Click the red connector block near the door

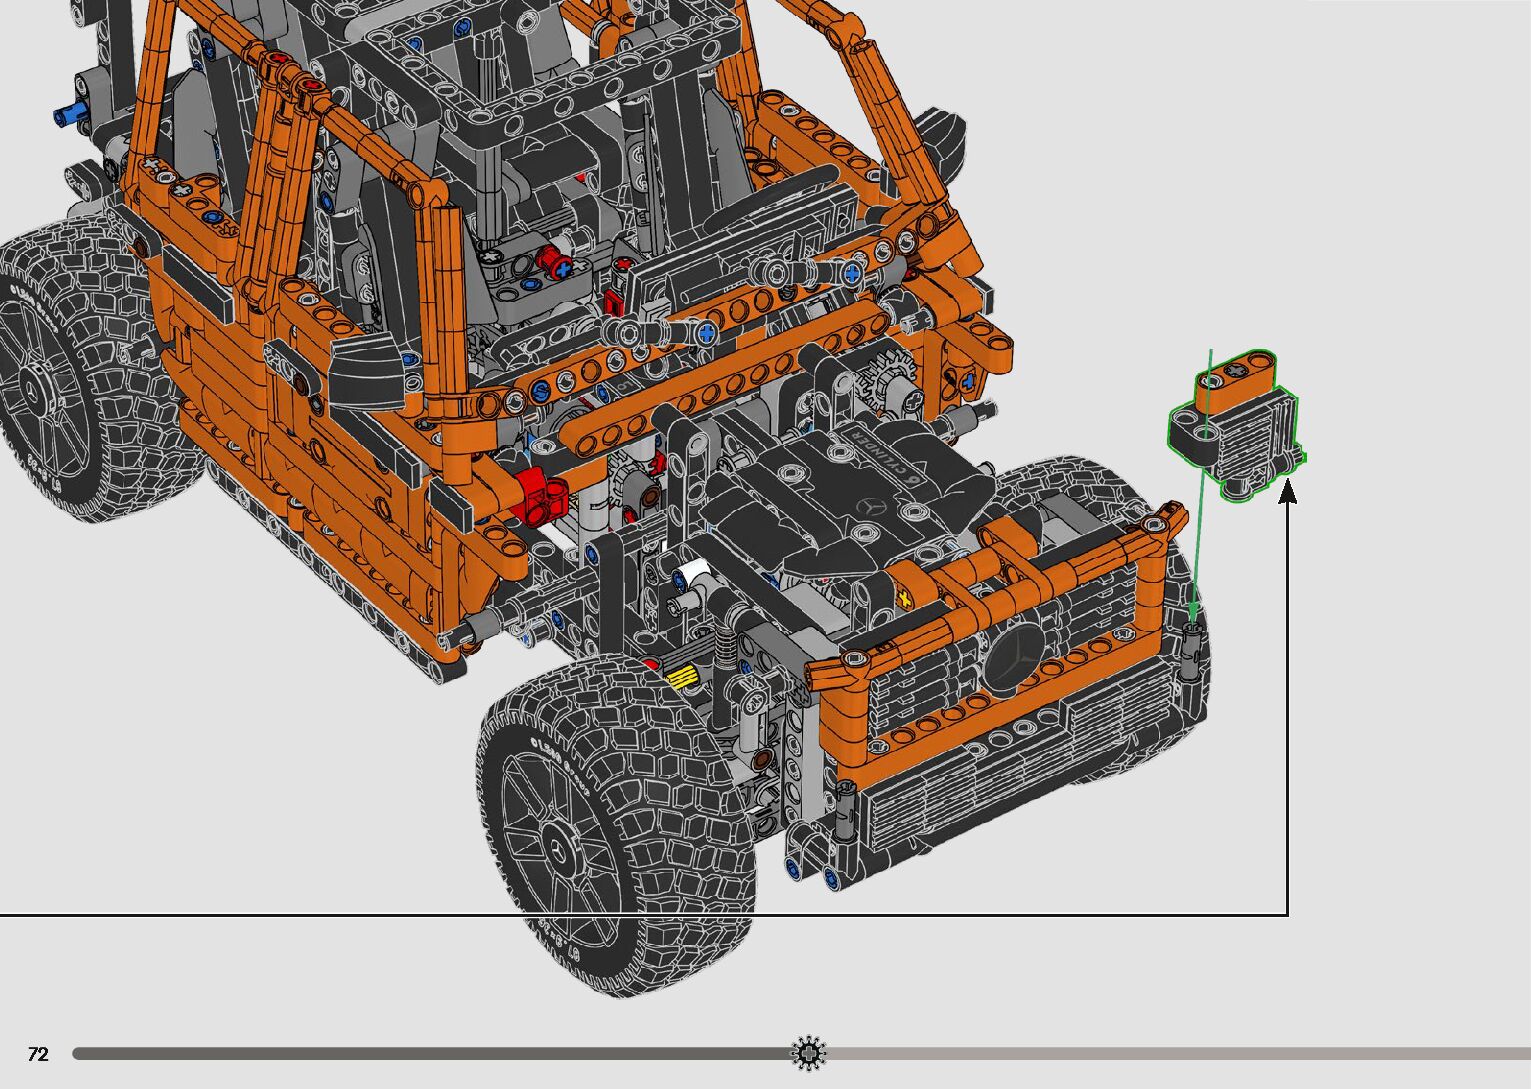click(538, 495)
